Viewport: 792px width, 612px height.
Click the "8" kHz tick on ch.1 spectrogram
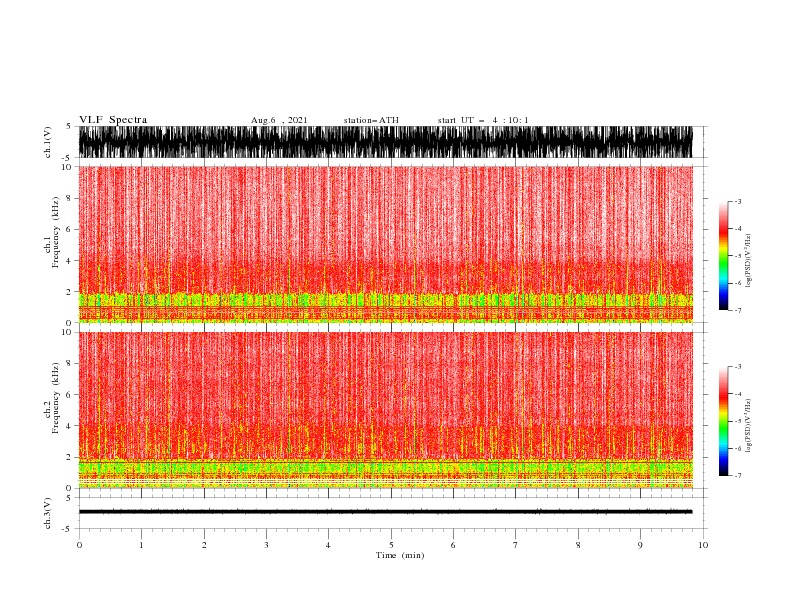click(x=70, y=198)
